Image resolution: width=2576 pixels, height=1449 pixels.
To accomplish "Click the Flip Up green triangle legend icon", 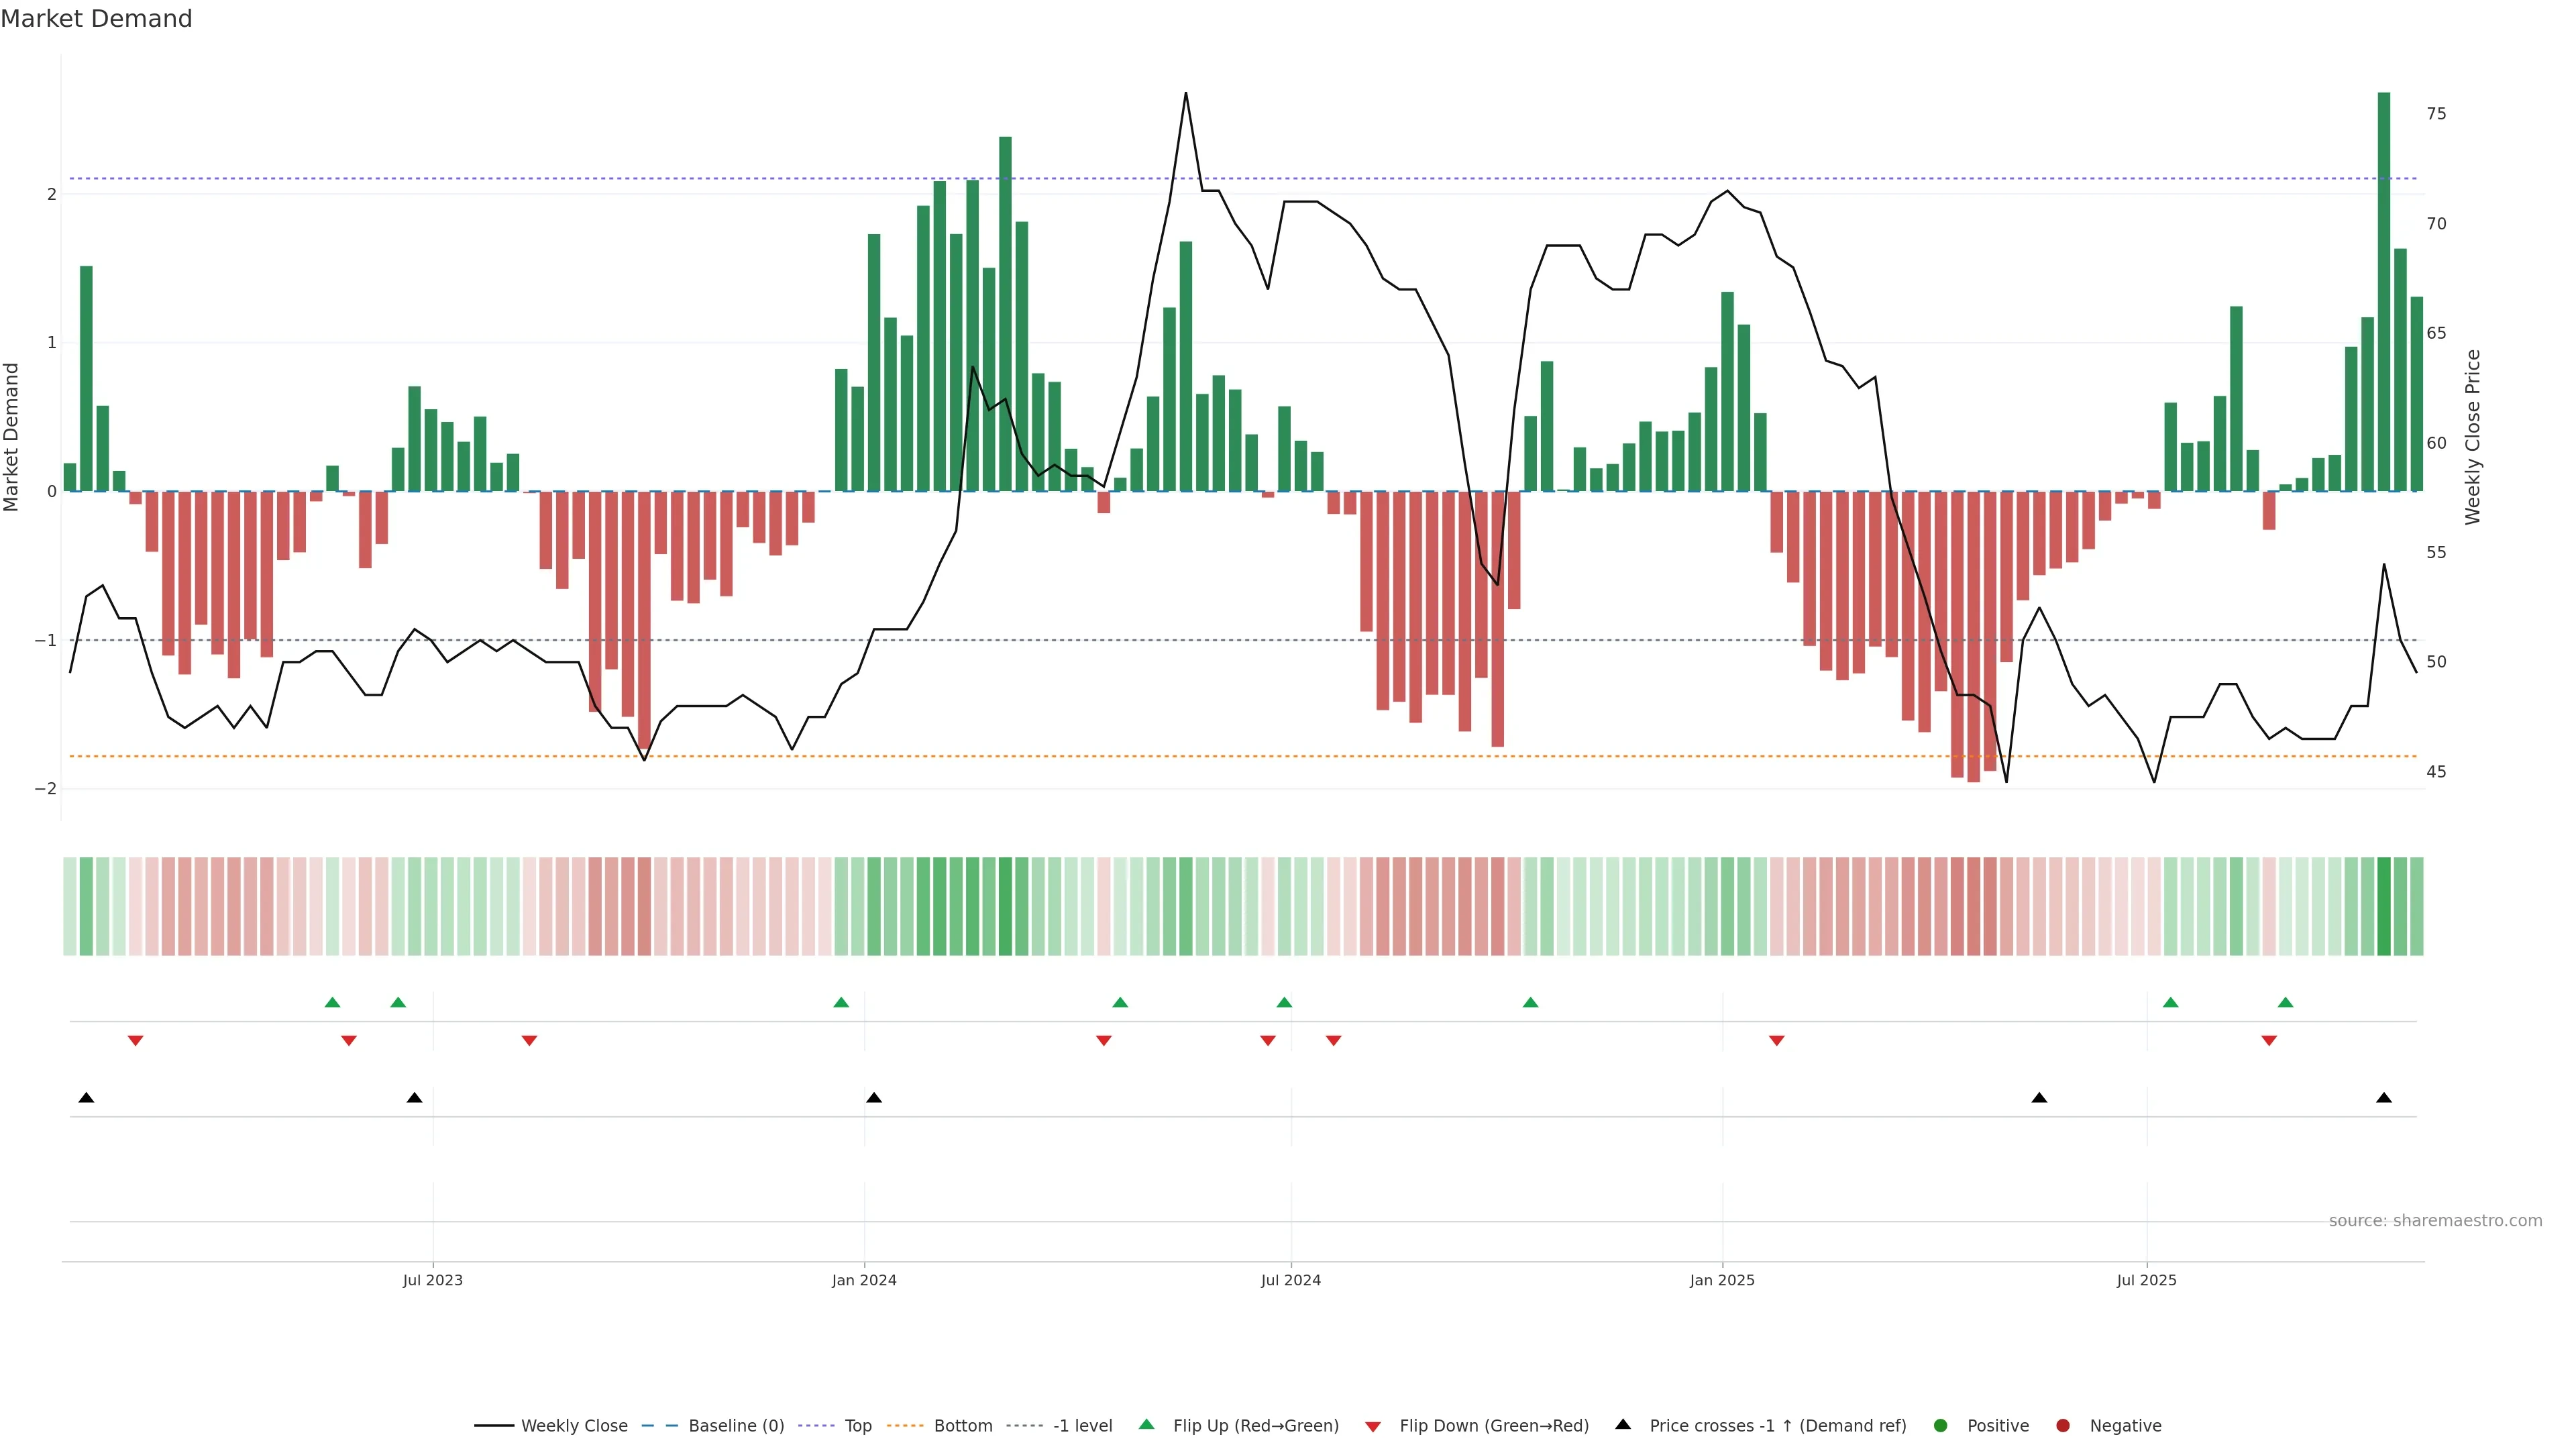I will point(1147,1425).
